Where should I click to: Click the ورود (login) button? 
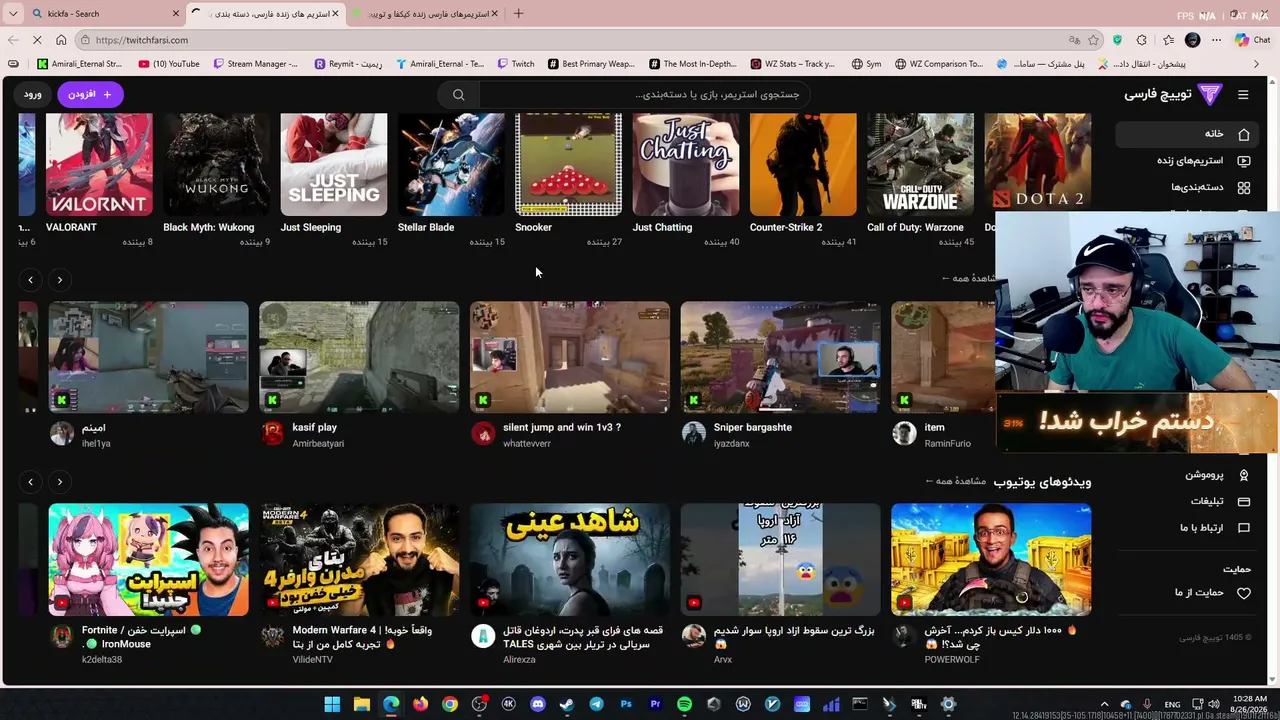point(33,94)
